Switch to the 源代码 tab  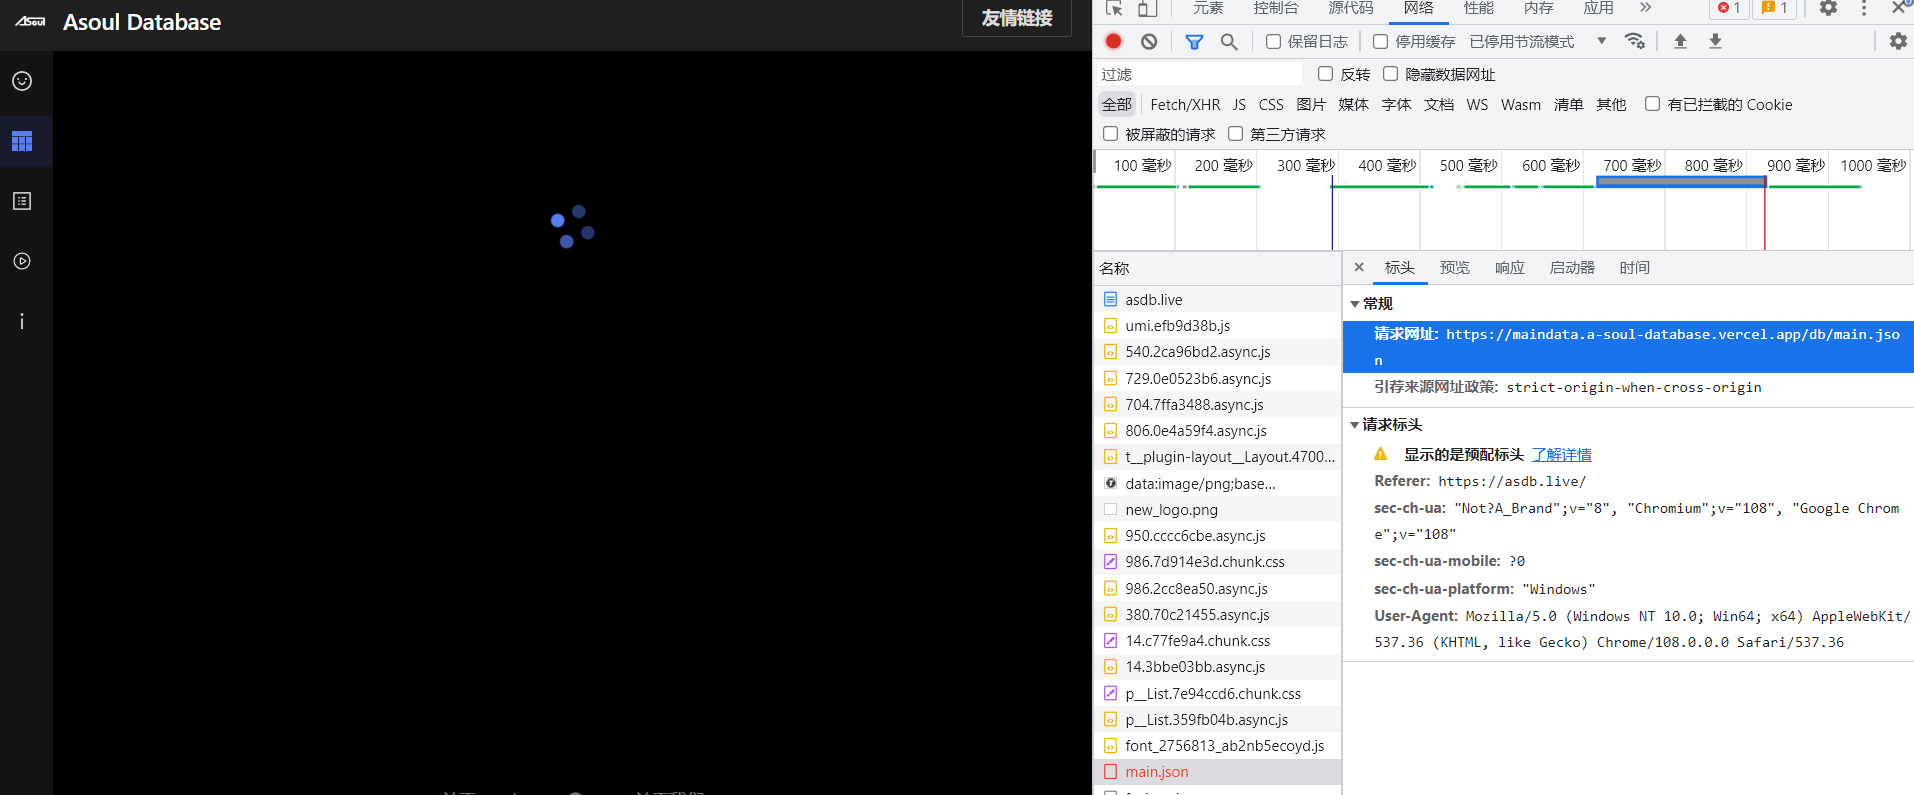click(1351, 8)
